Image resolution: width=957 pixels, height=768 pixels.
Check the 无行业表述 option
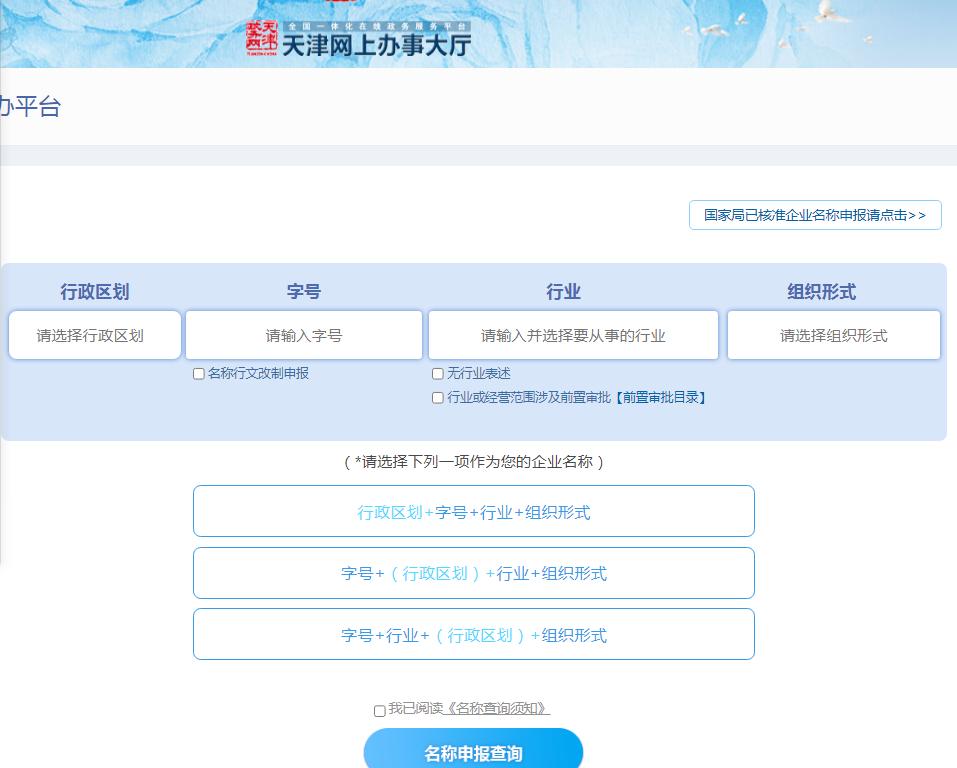(x=437, y=373)
